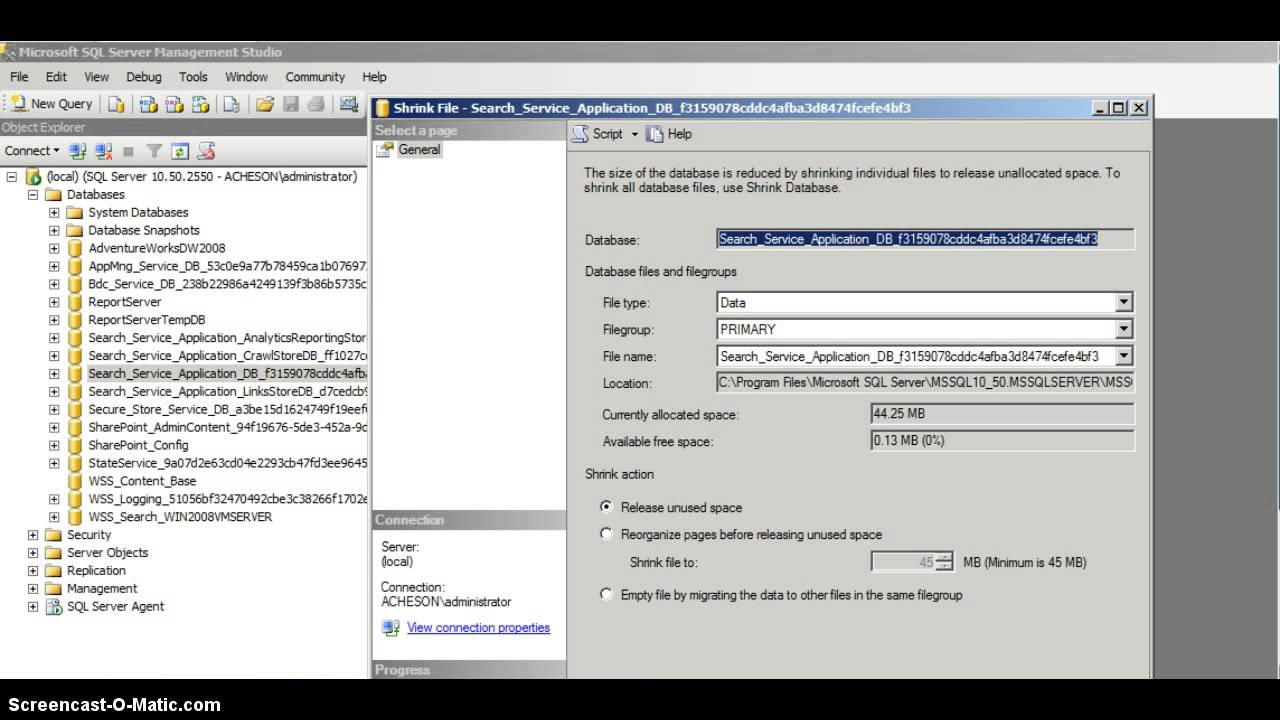Open the File menu

coord(19,77)
